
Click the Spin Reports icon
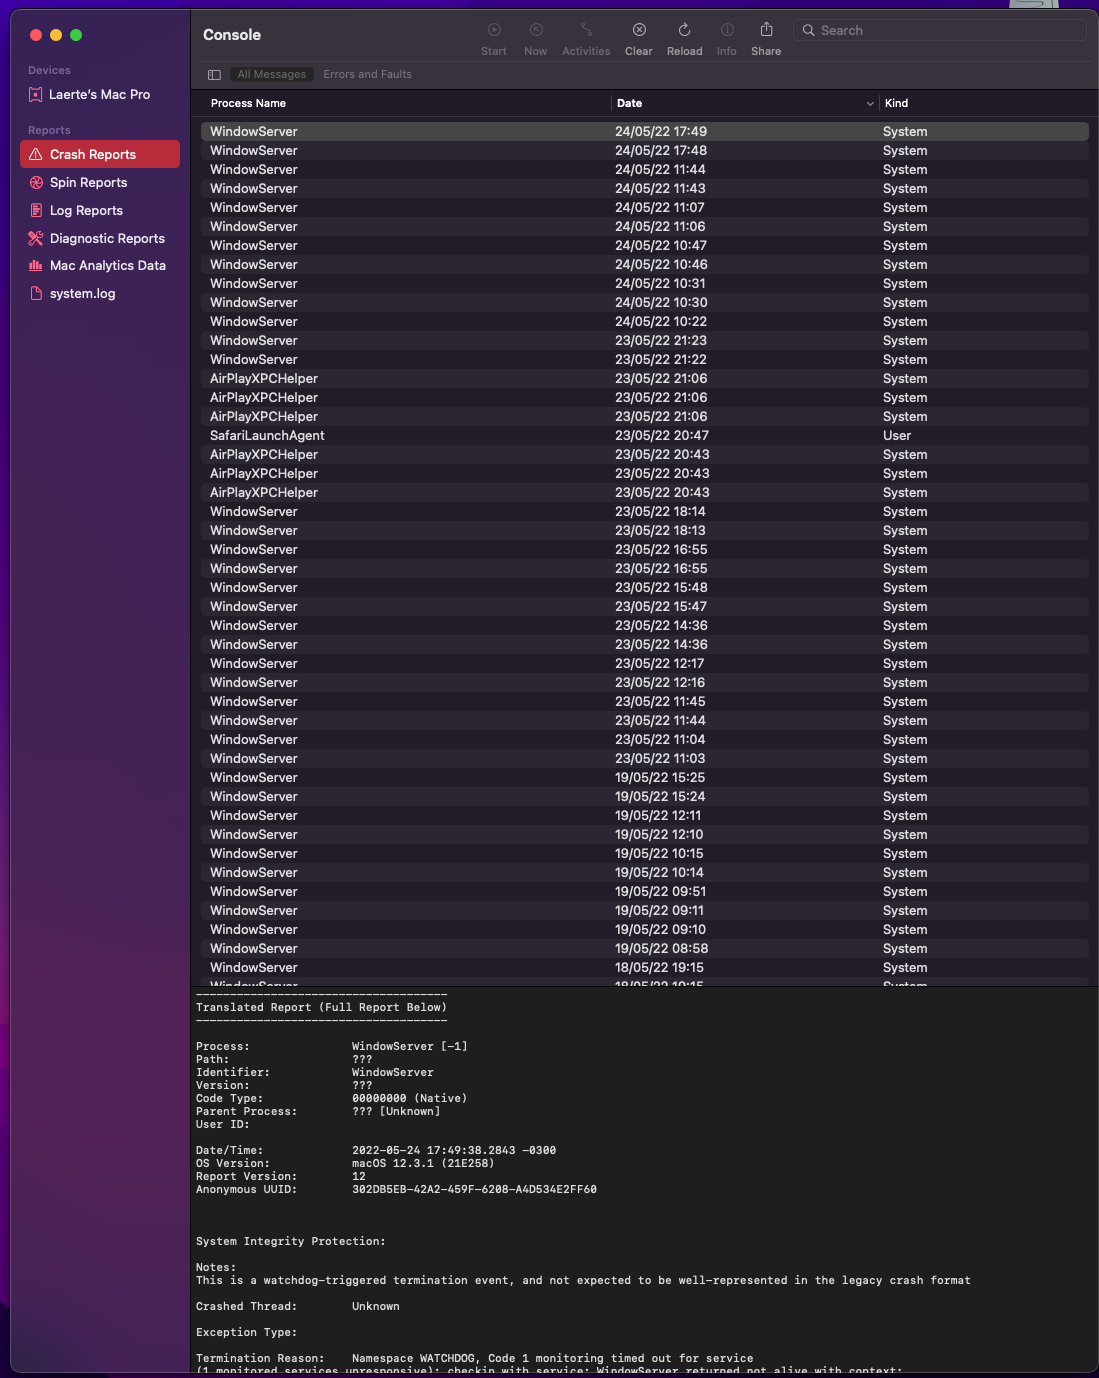coord(36,182)
